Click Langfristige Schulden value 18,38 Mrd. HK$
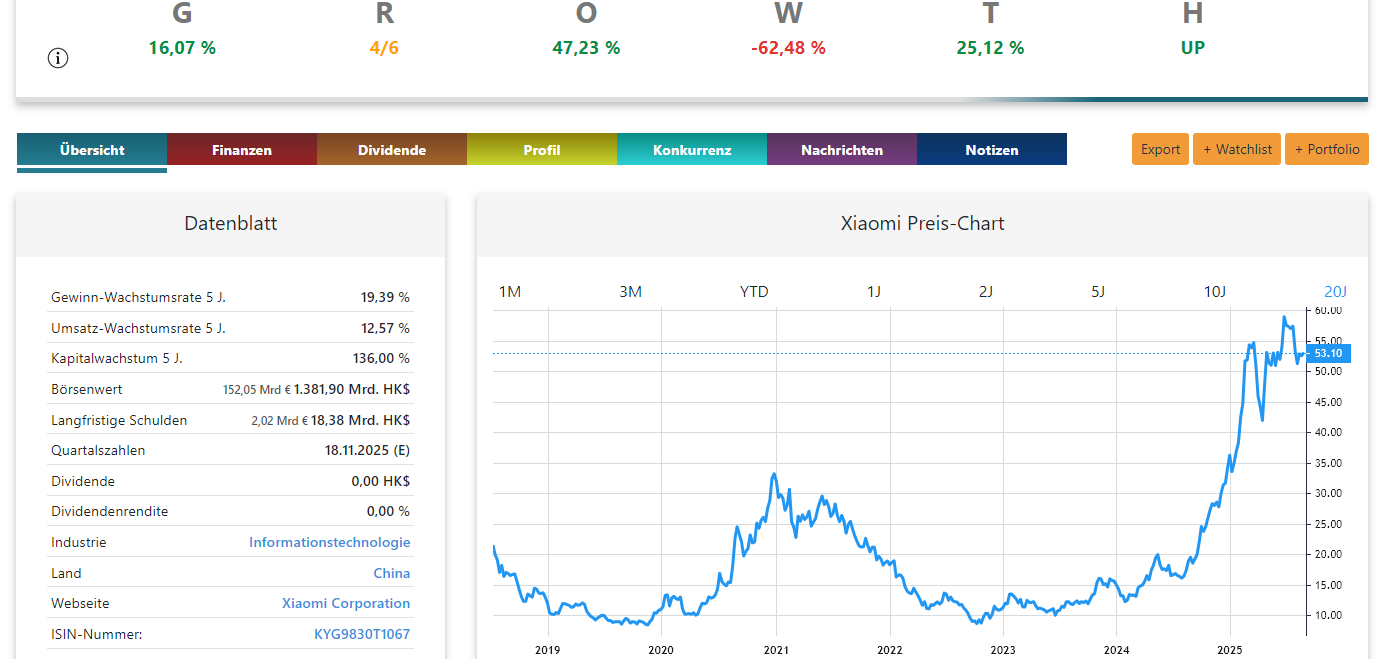 [358, 420]
